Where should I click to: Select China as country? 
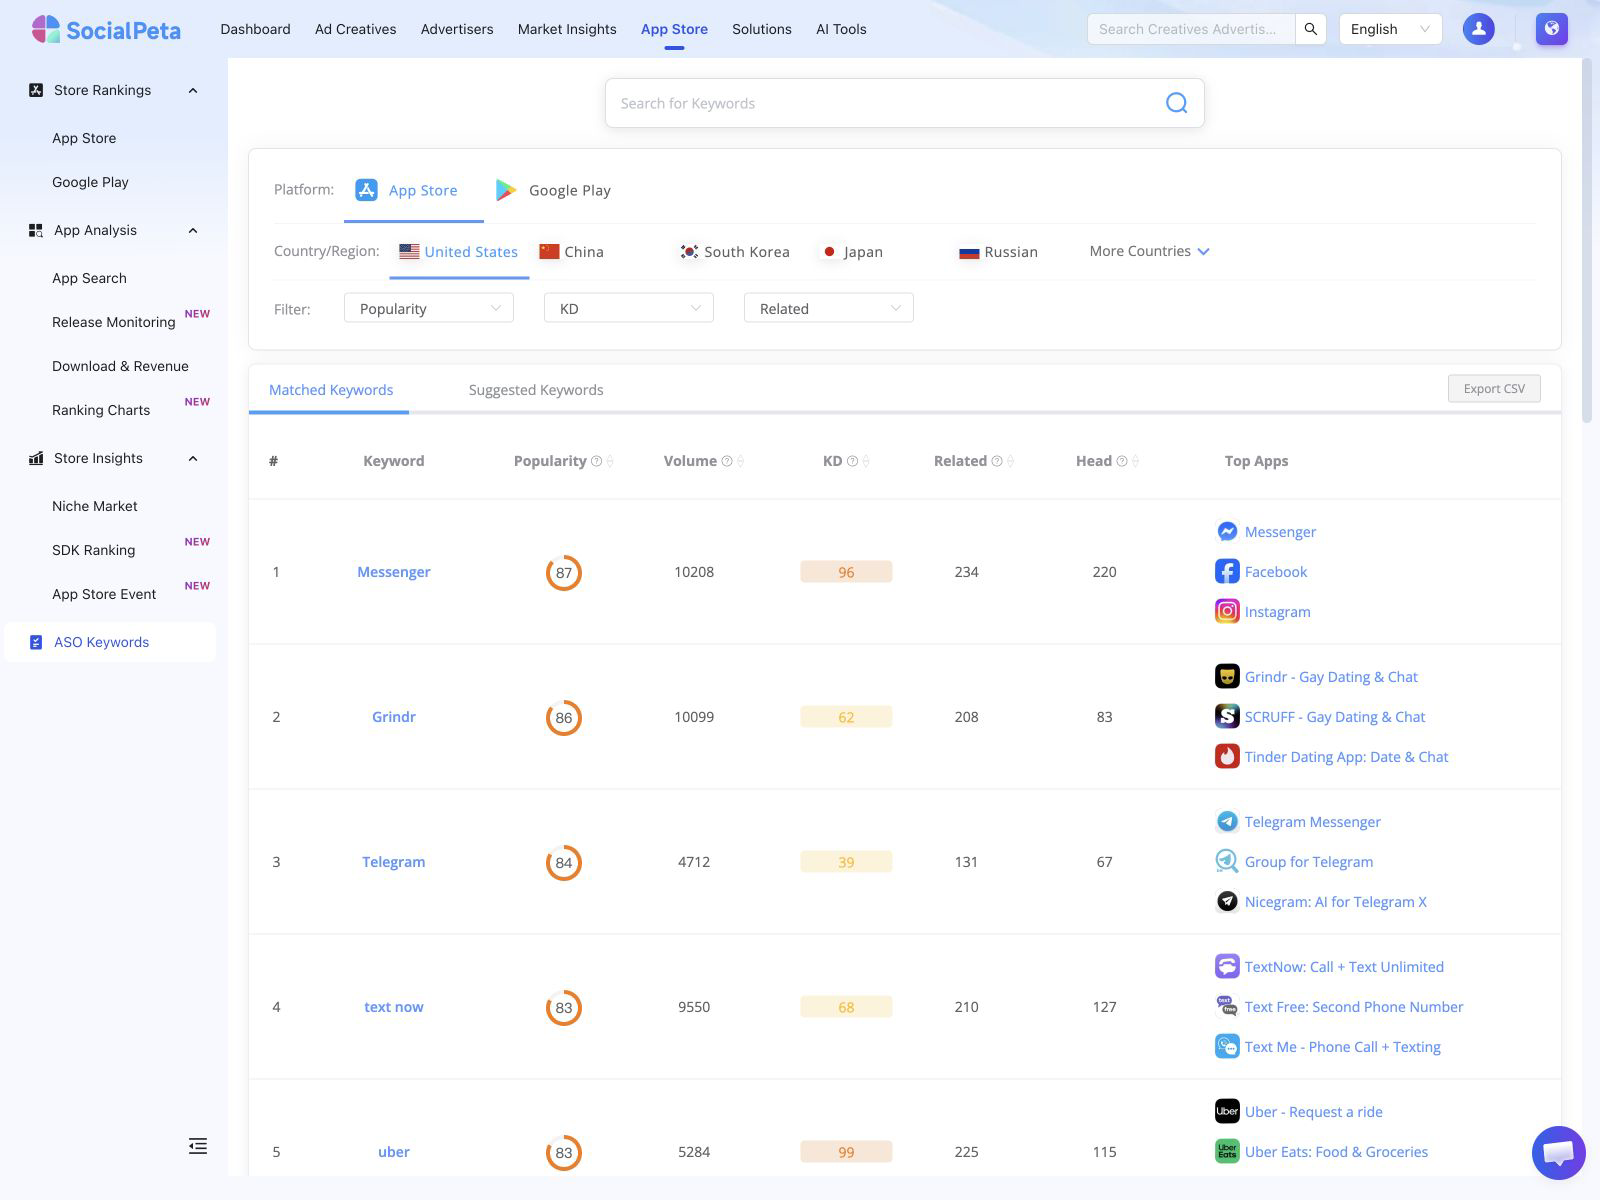571,252
